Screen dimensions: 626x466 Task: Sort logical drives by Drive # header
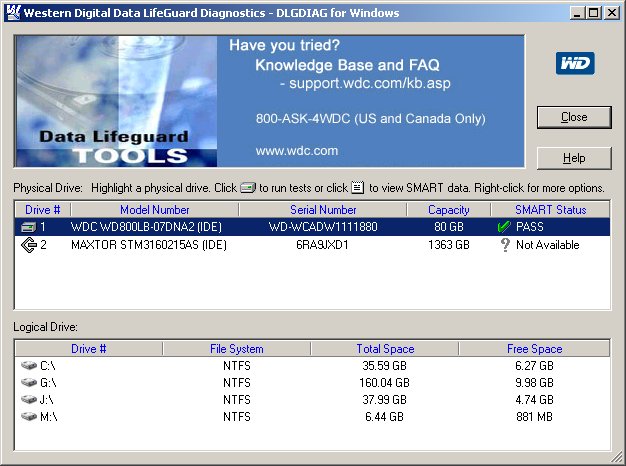click(x=89, y=349)
